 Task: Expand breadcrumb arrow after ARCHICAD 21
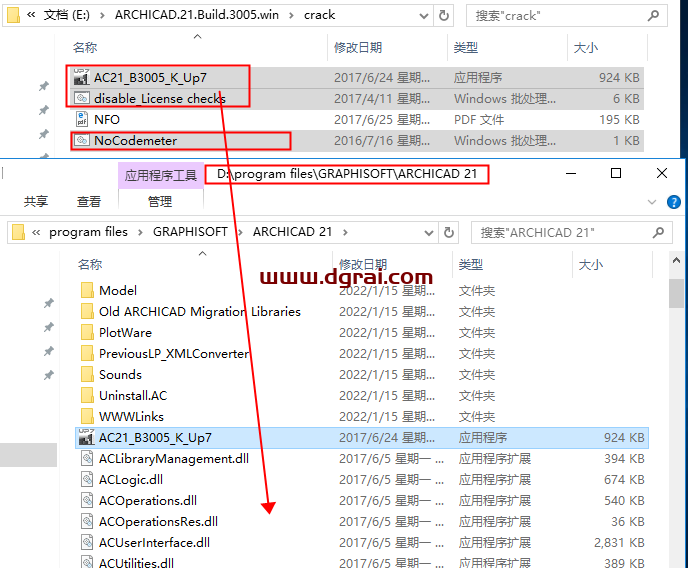(x=345, y=232)
